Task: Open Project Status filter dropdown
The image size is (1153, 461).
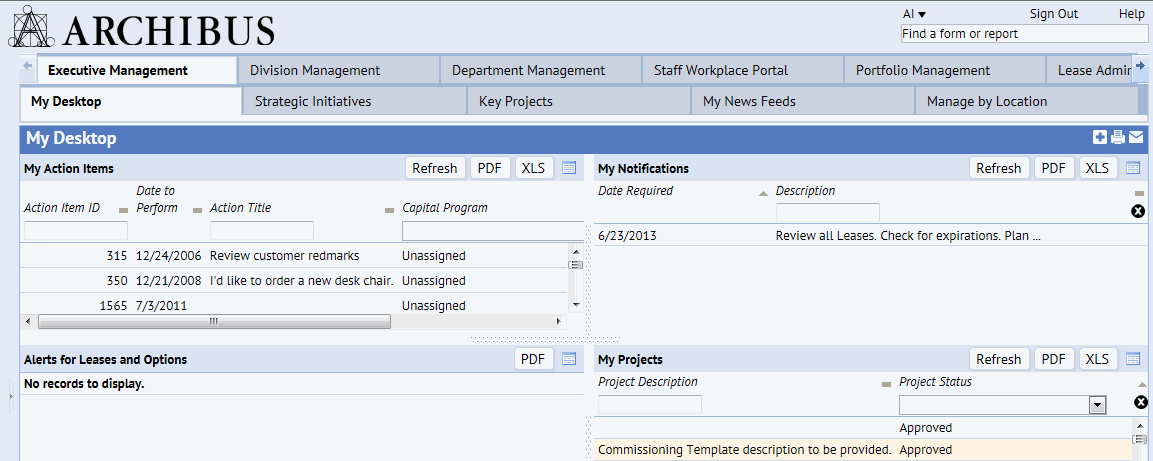Action: point(1097,404)
